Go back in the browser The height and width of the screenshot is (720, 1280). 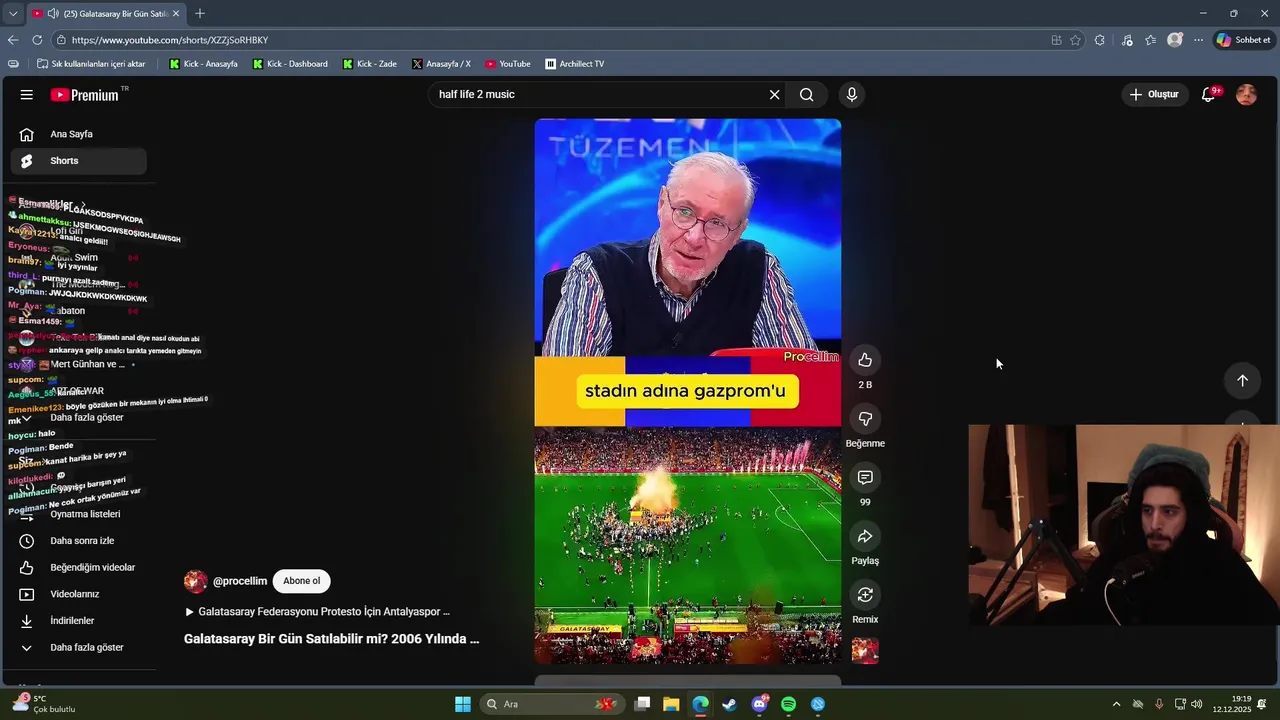coord(13,40)
